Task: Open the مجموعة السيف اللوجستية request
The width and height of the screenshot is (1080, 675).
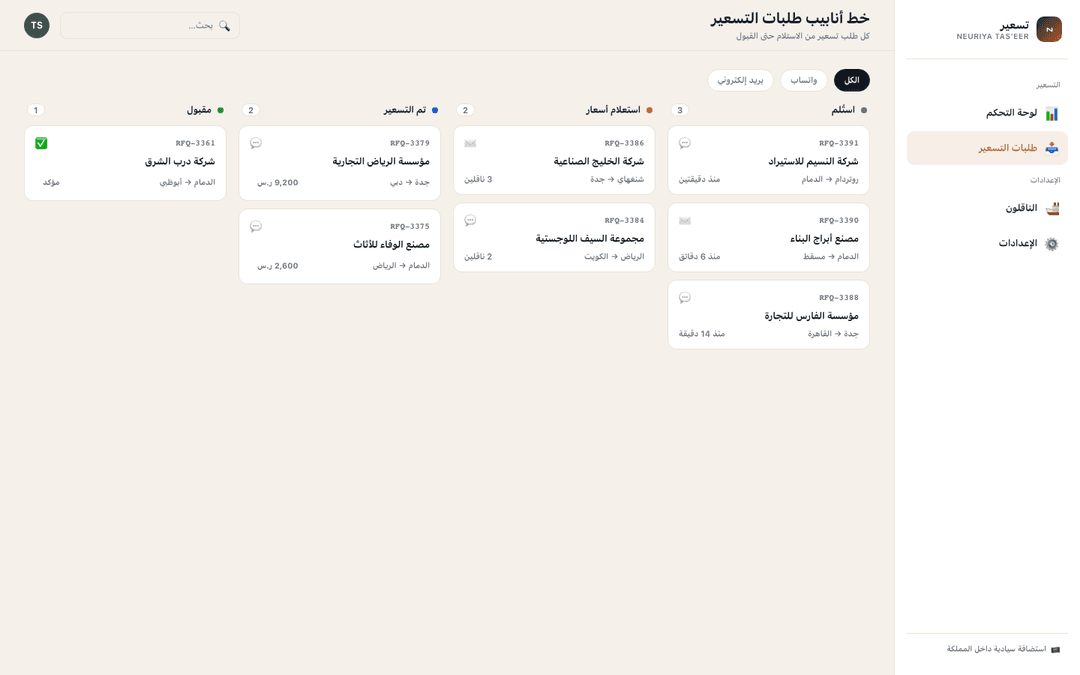Action: tap(554, 237)
